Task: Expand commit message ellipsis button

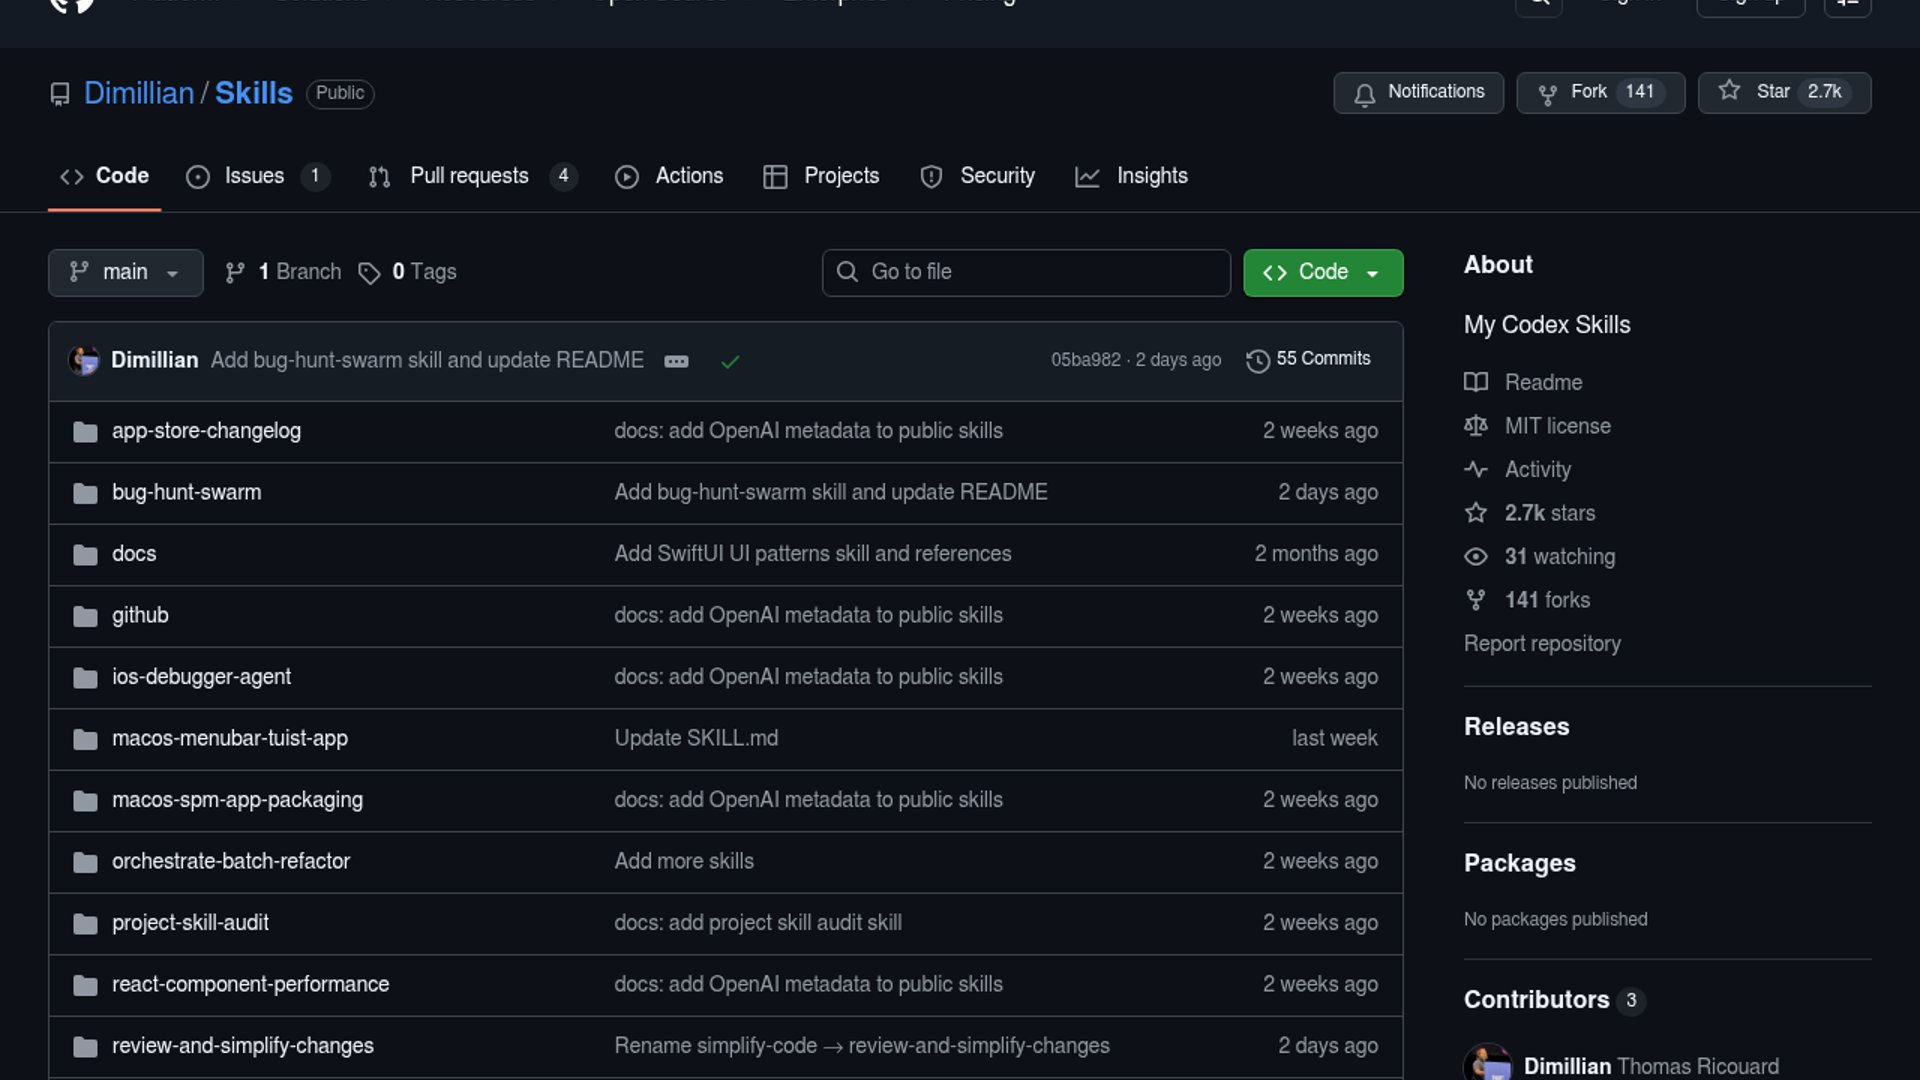Action: [x=676, y=361]
